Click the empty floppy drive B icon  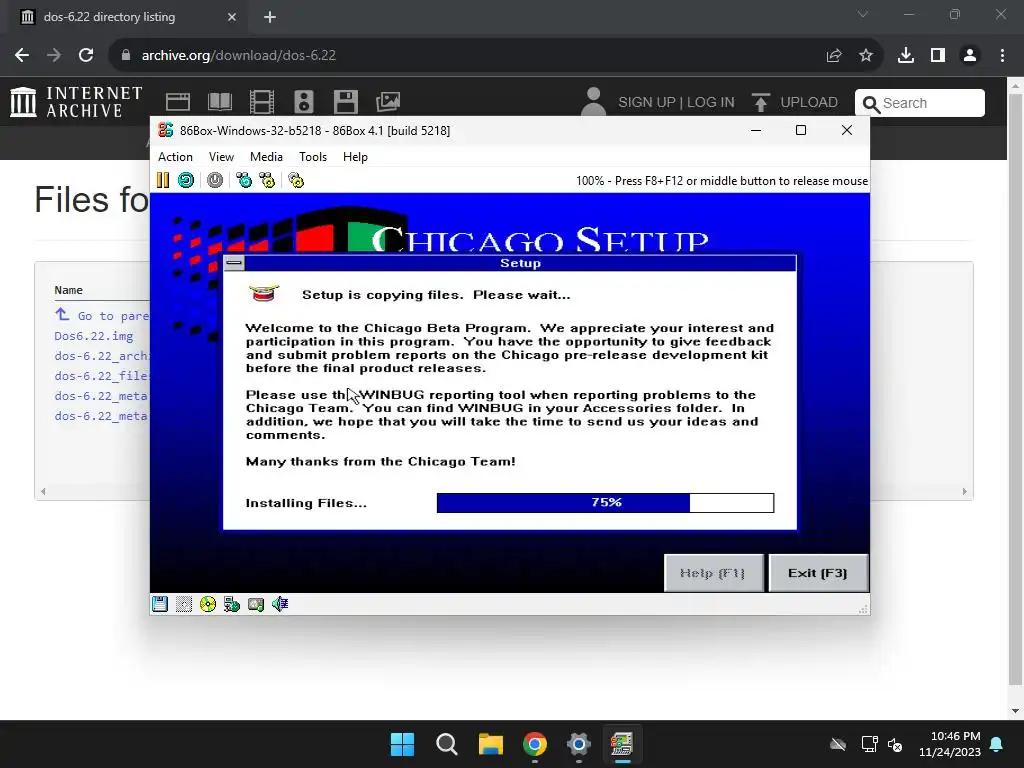pos(184,604)
